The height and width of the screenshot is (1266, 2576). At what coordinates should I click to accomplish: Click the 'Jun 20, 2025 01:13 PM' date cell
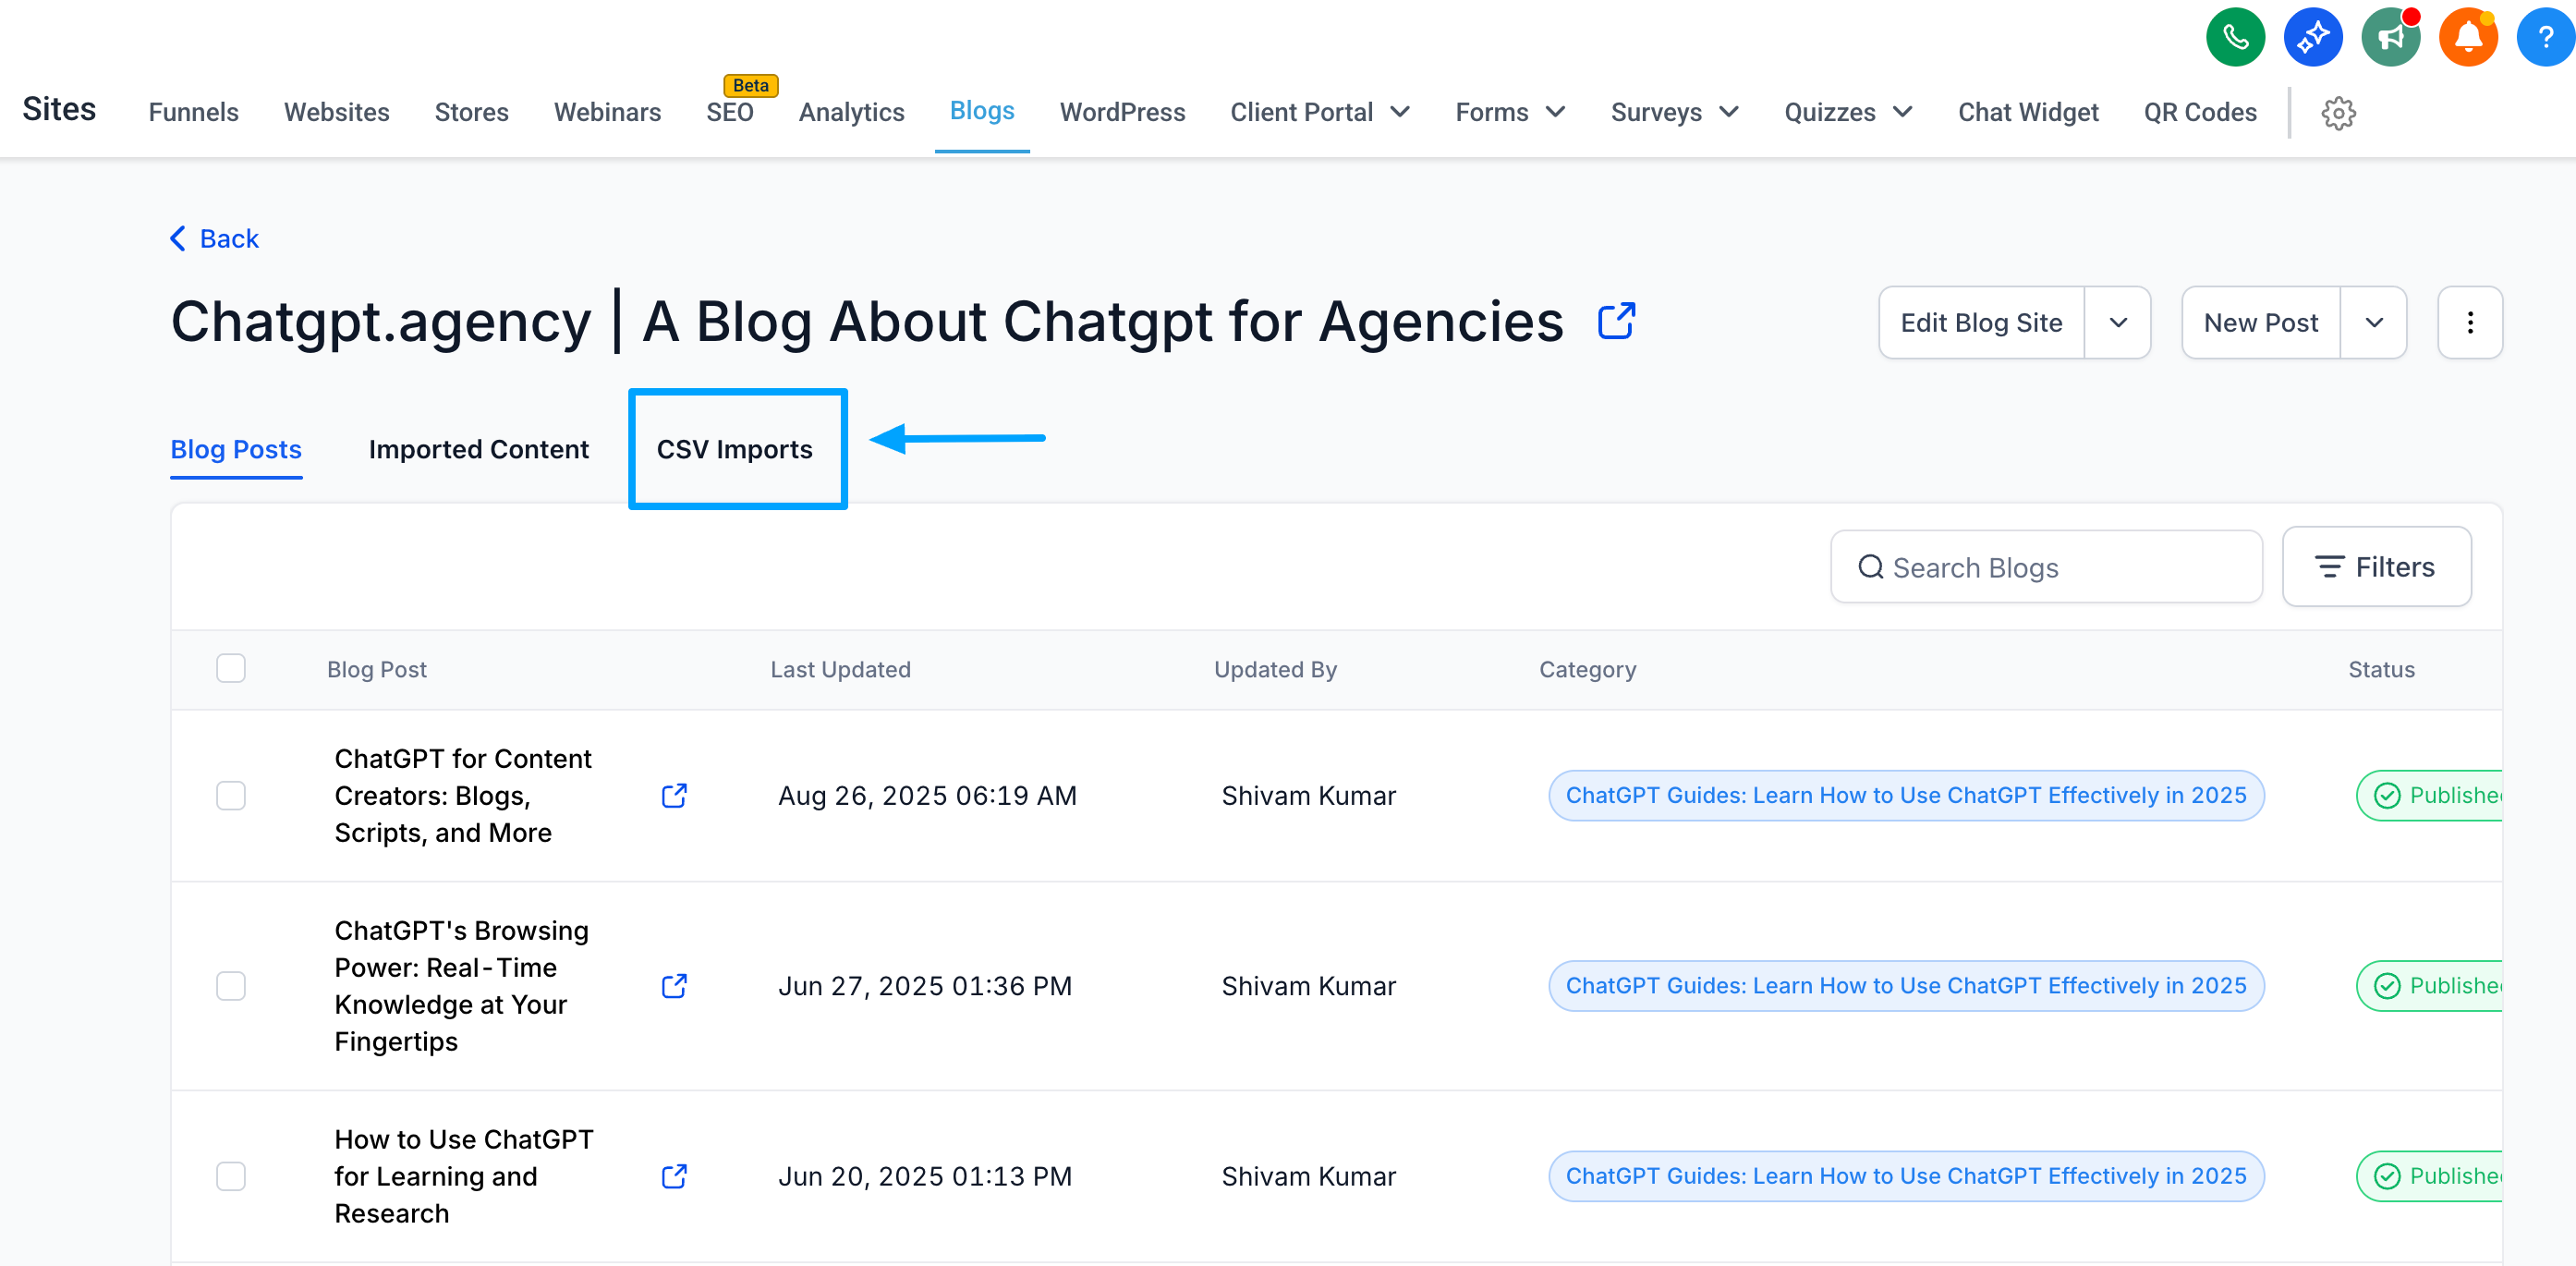(925, 1175)
